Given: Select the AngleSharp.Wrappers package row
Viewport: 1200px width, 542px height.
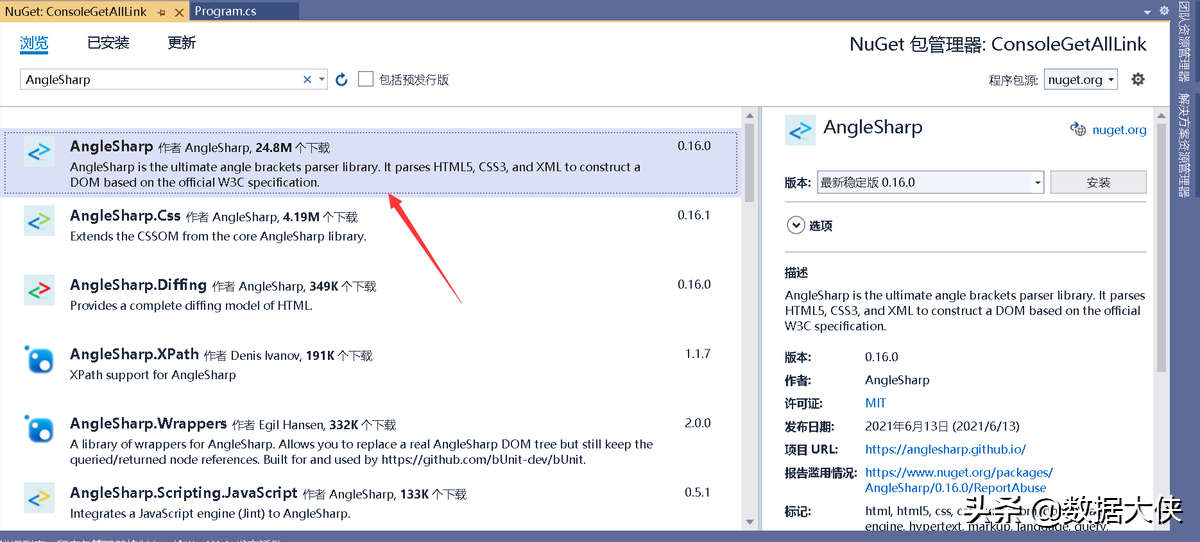Looking at the screenshot, I should 372,441.
